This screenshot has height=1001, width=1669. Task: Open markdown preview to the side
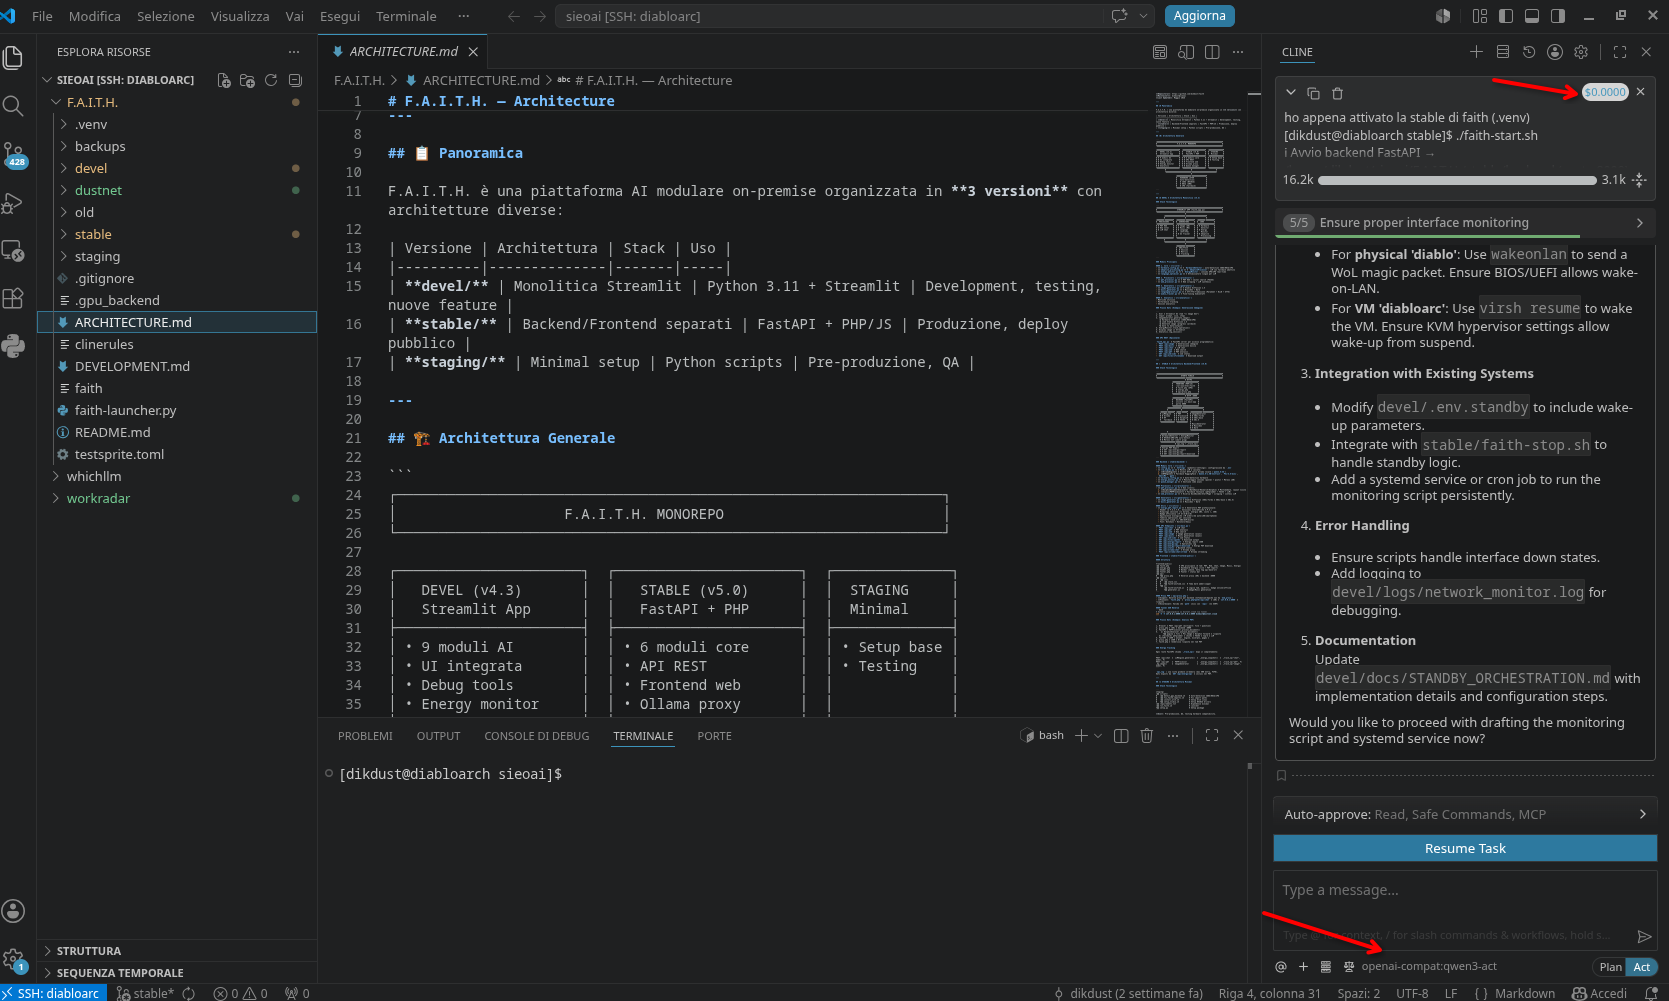[1186, 52]
